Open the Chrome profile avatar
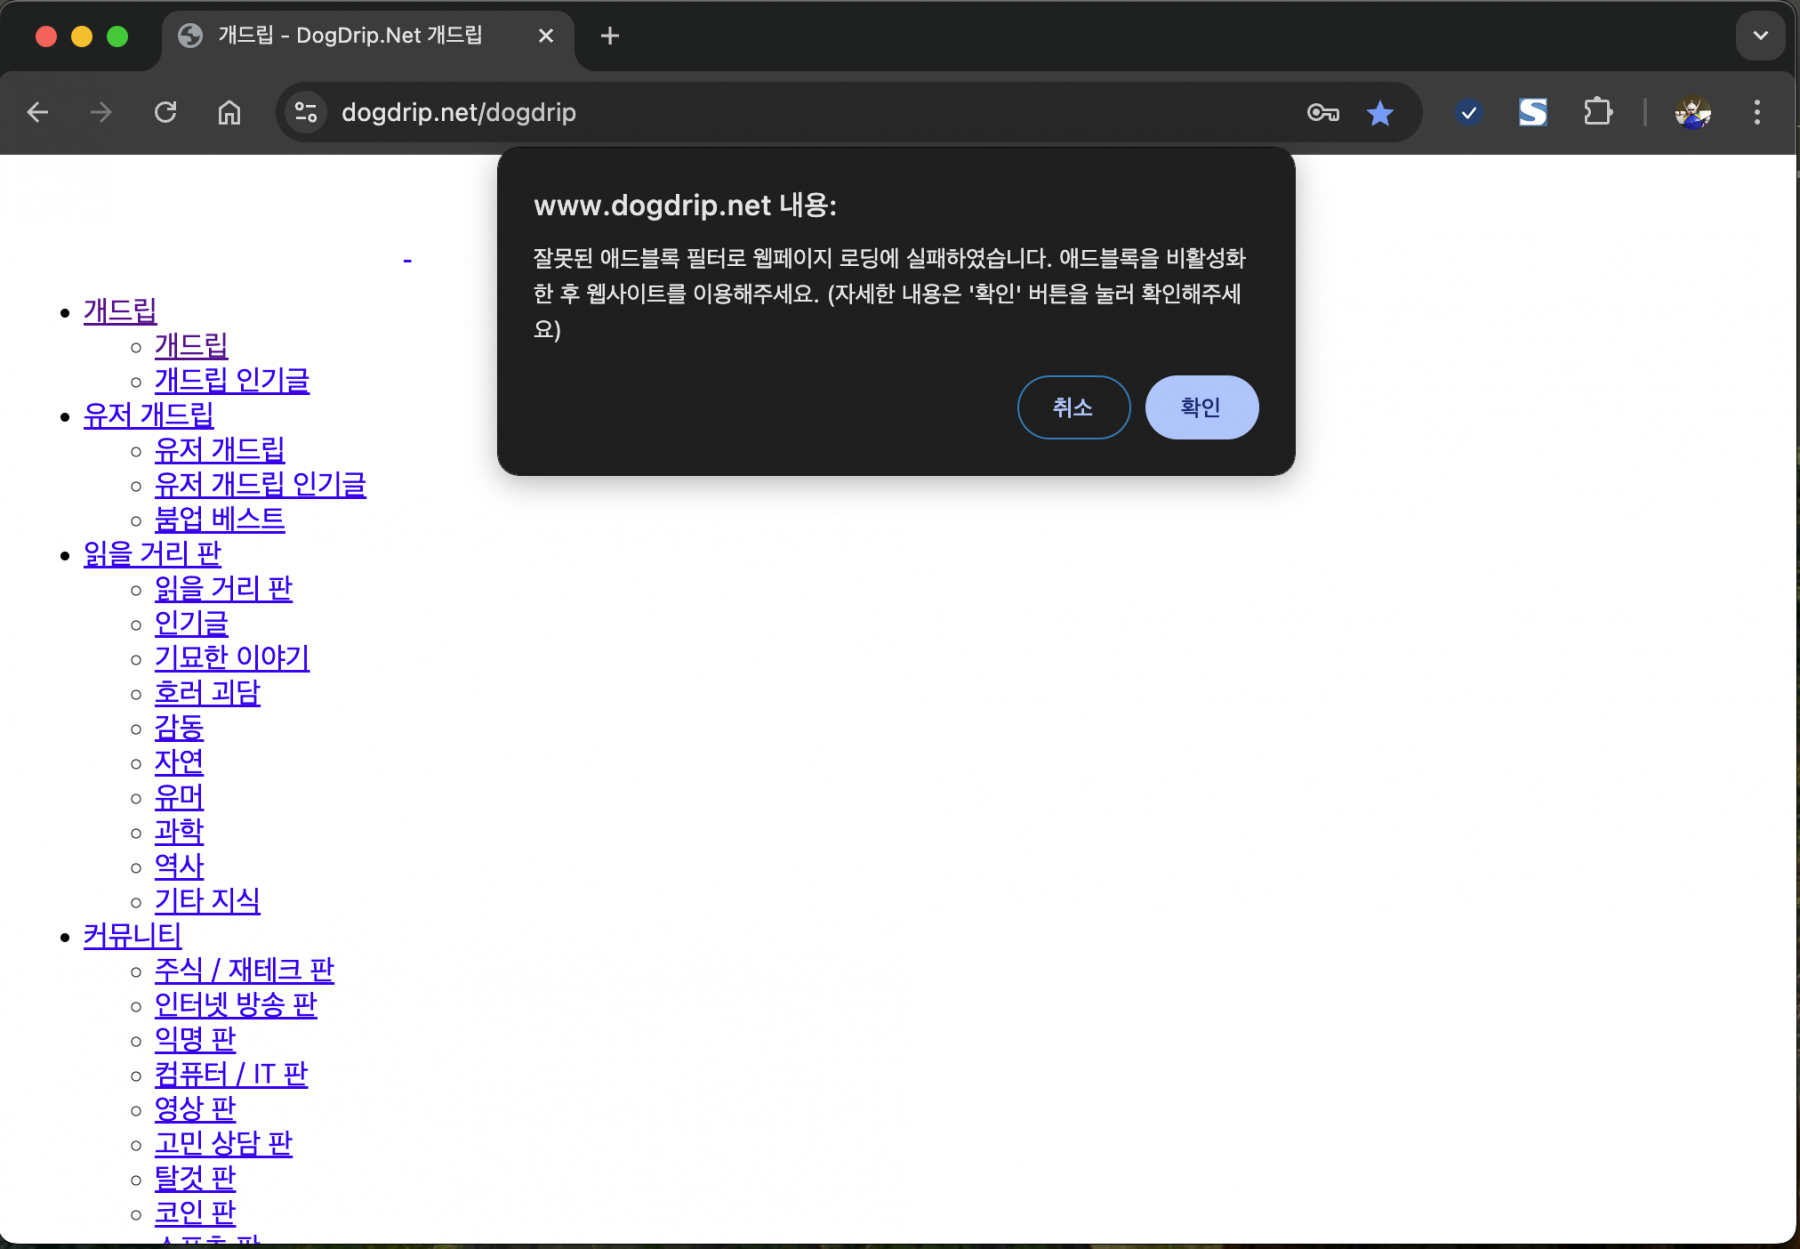Viewport: 1800px width, 1249px height. pyautogui.click(x=1693, y=113)
